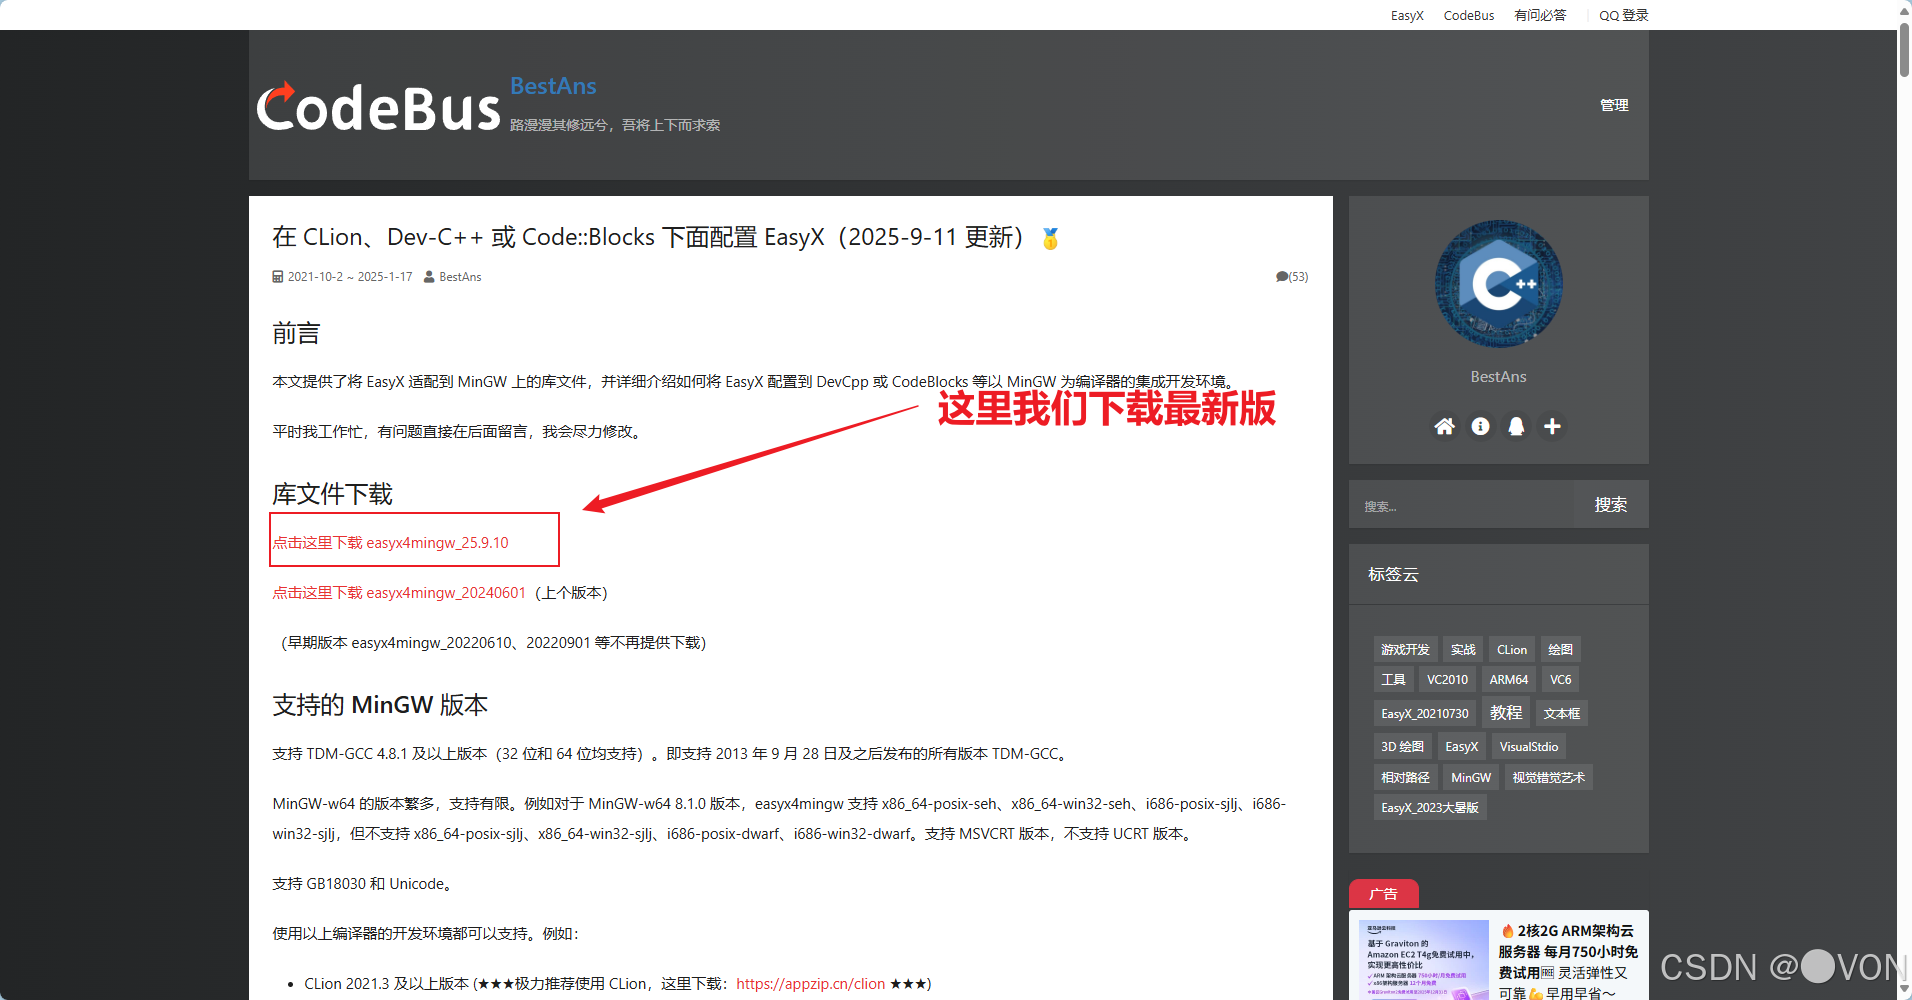Select the VC2010 tag
This screenshot has width=1912, height=1000.
pos(1447,680)
